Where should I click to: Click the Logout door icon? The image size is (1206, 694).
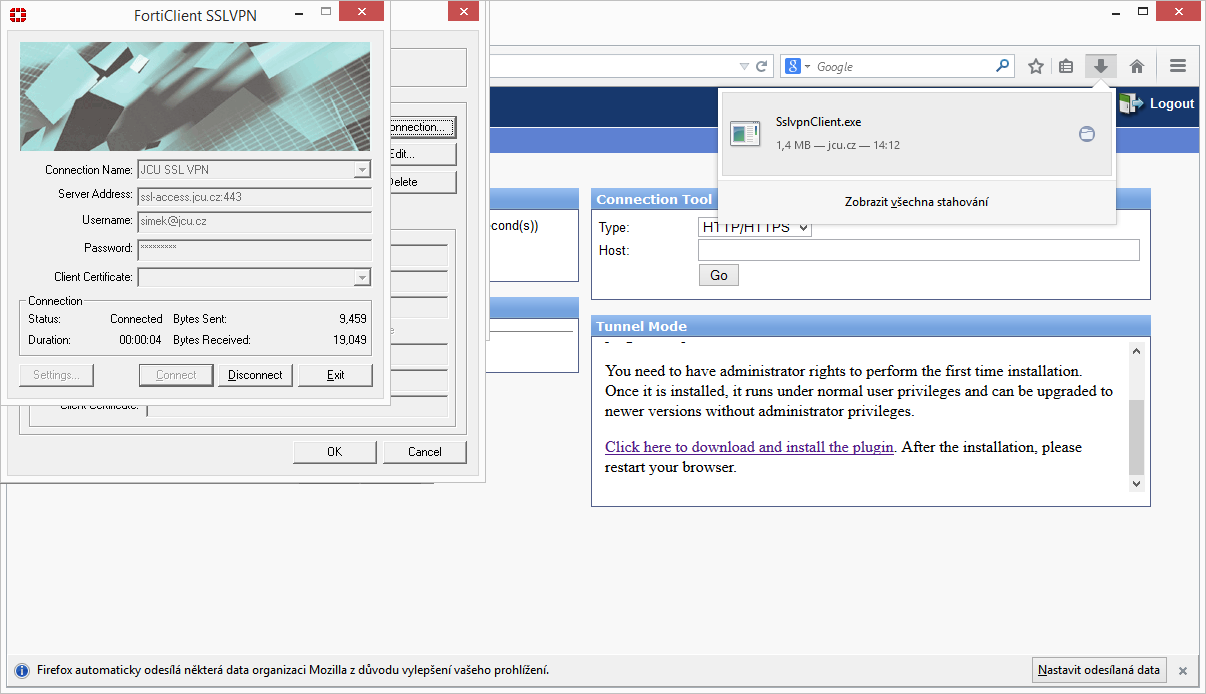click(x=1130, y=103)
